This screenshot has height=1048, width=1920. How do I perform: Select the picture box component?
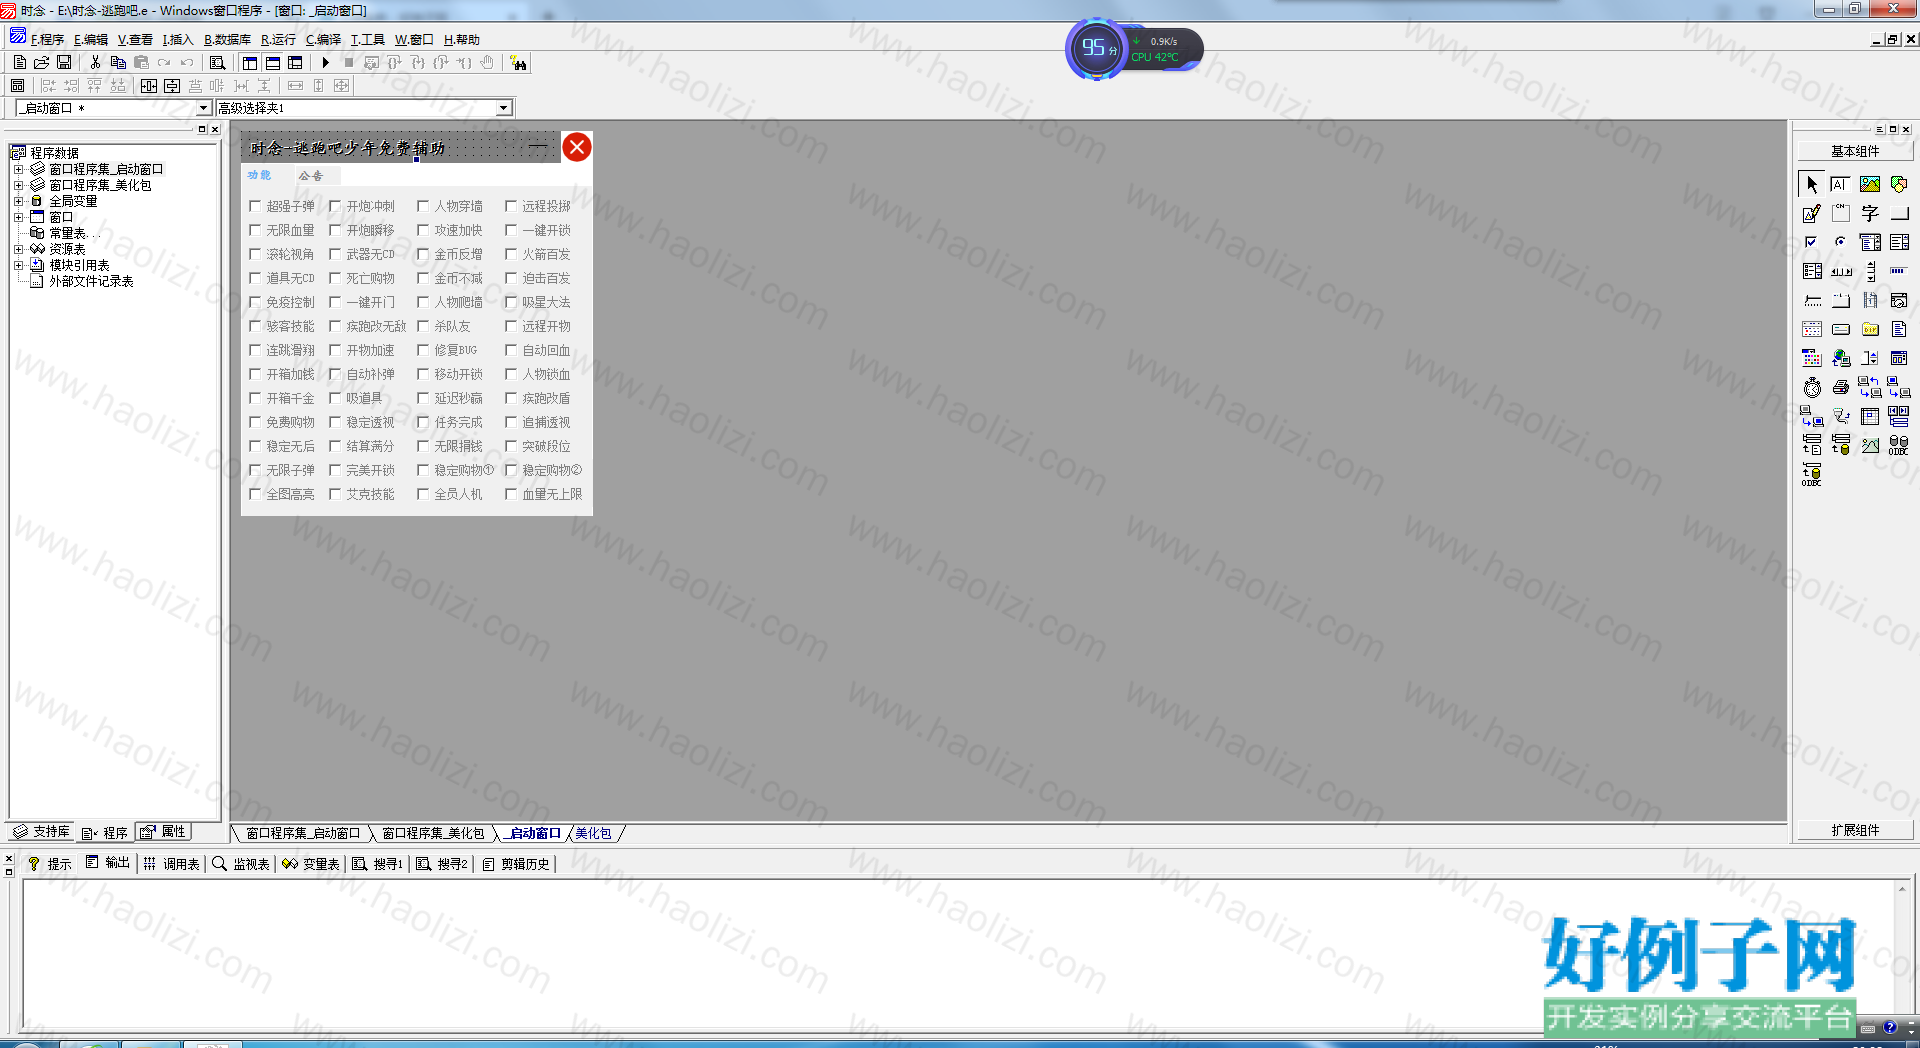(1869, 184)
